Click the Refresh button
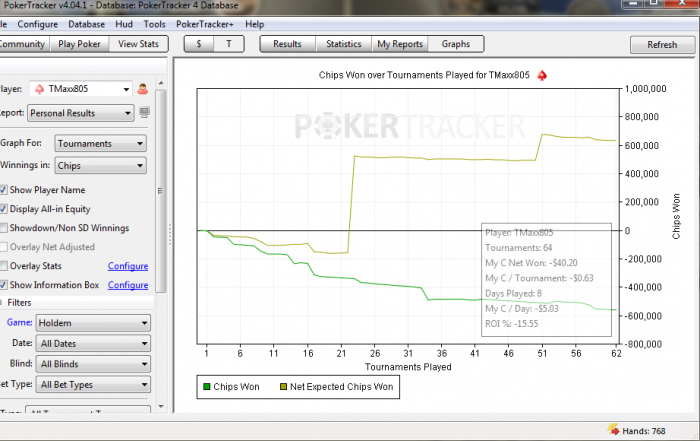The width and height of the screenshot is (700, 441). pos(662,45)
